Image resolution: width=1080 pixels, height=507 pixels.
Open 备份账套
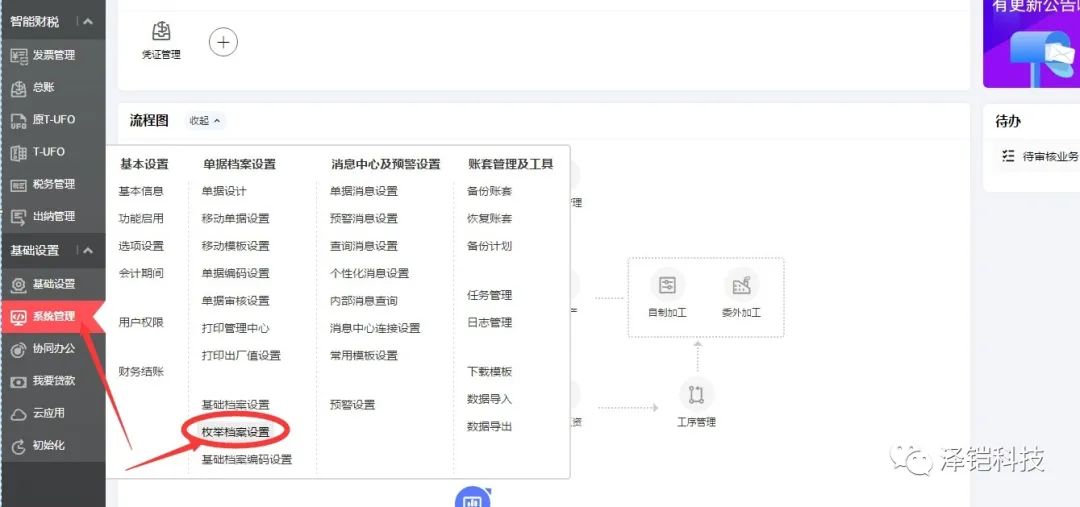[490, 192]
